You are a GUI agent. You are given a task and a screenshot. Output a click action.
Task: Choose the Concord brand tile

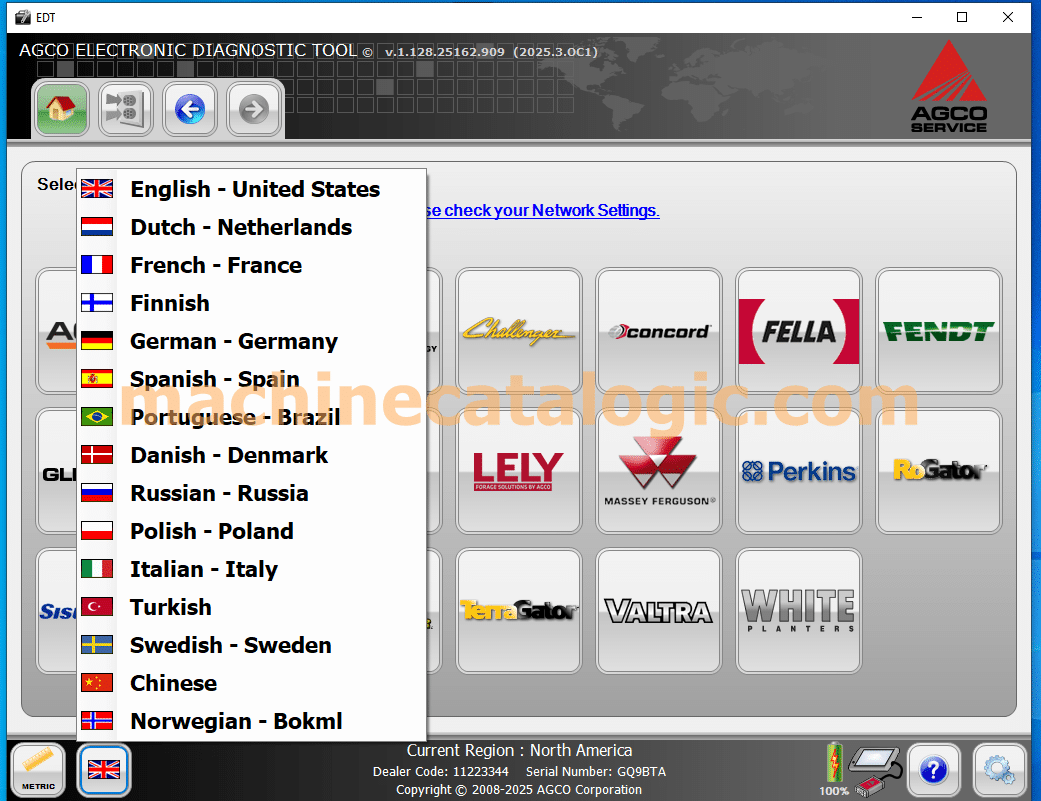pos(659,330)
